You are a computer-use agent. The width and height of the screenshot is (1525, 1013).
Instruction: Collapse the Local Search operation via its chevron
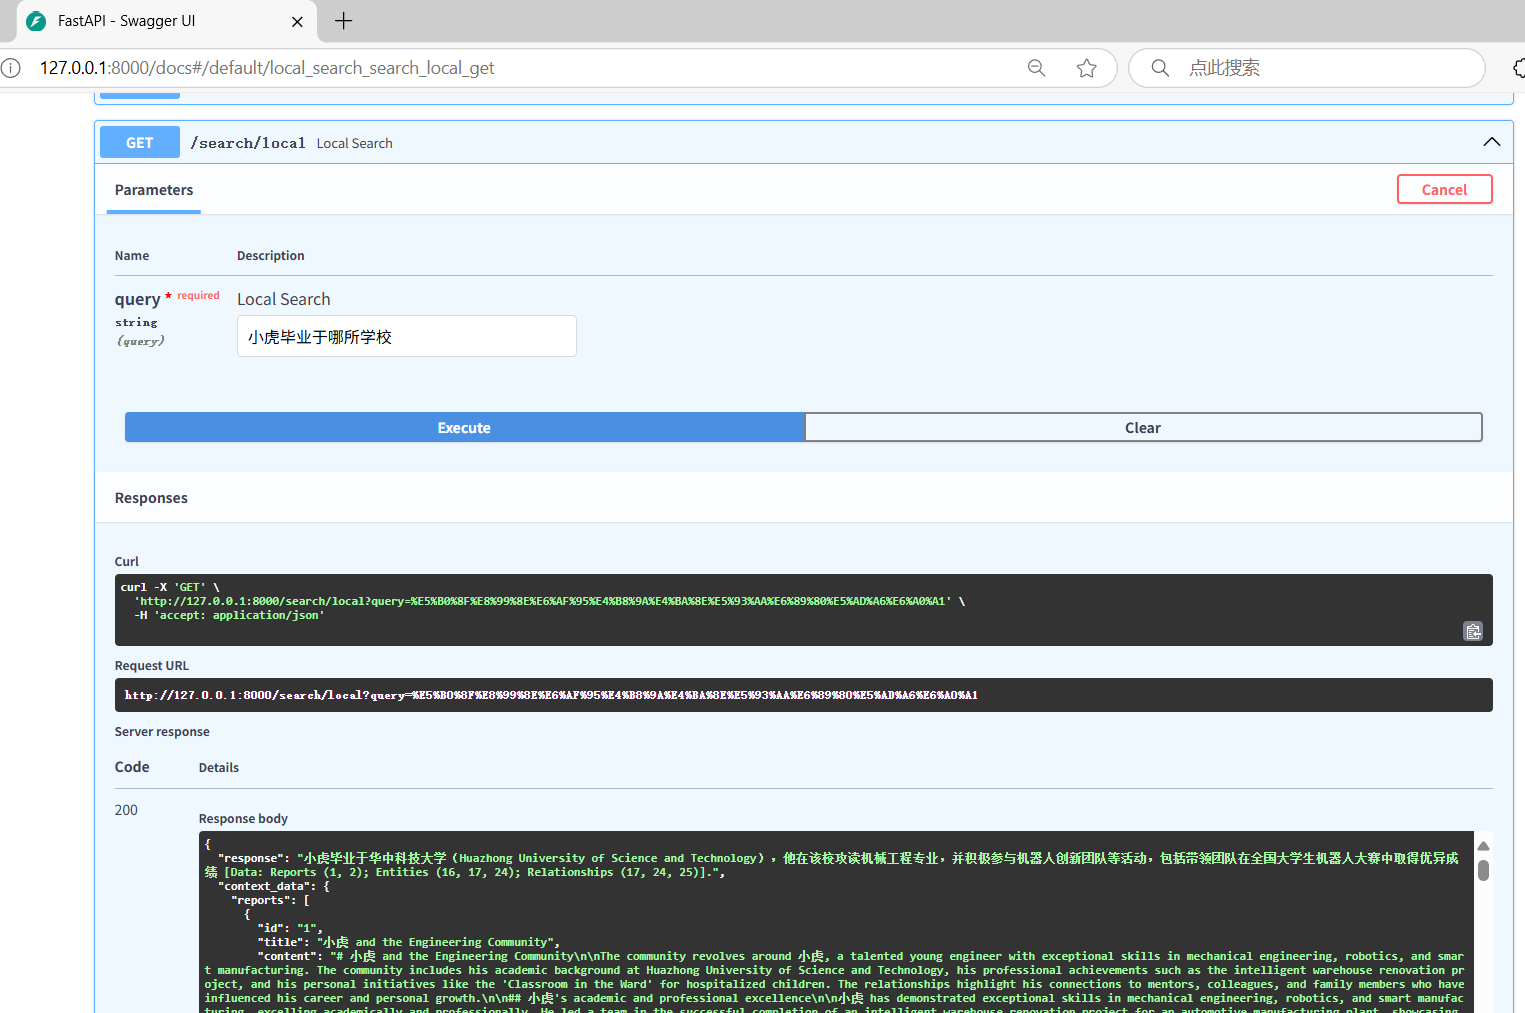1491,141
